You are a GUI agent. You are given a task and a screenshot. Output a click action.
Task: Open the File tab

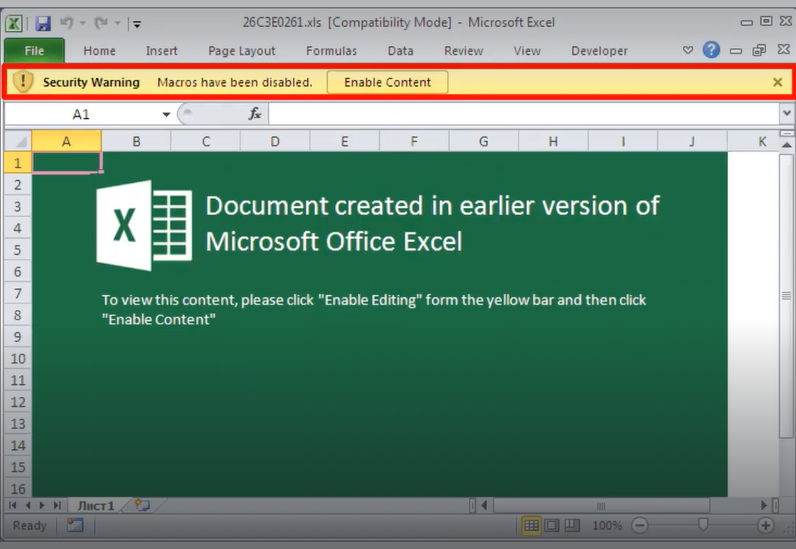coord(35,51)
